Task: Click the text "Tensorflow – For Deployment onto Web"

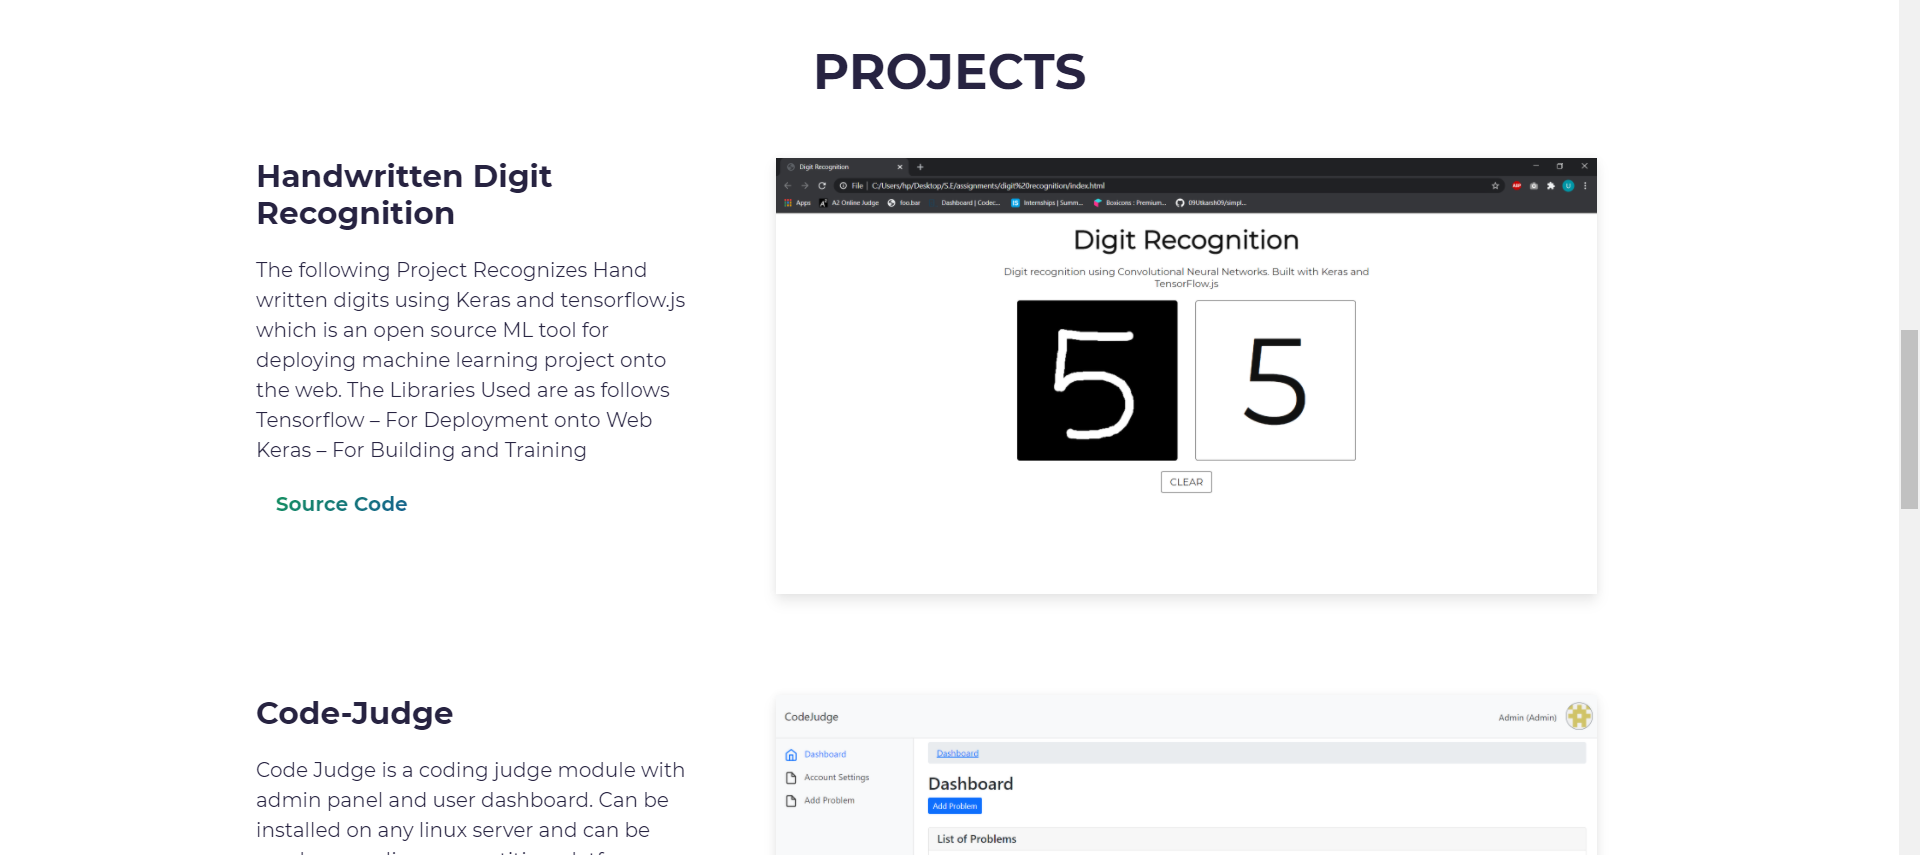Action: tap(454, 420)
